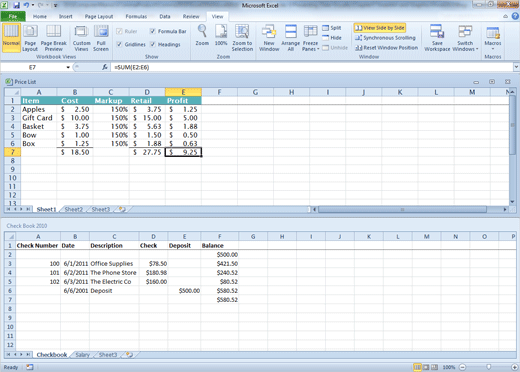Click Page Break Preview status bar icon
Screen dimensions: 520x372
[434, 367]
